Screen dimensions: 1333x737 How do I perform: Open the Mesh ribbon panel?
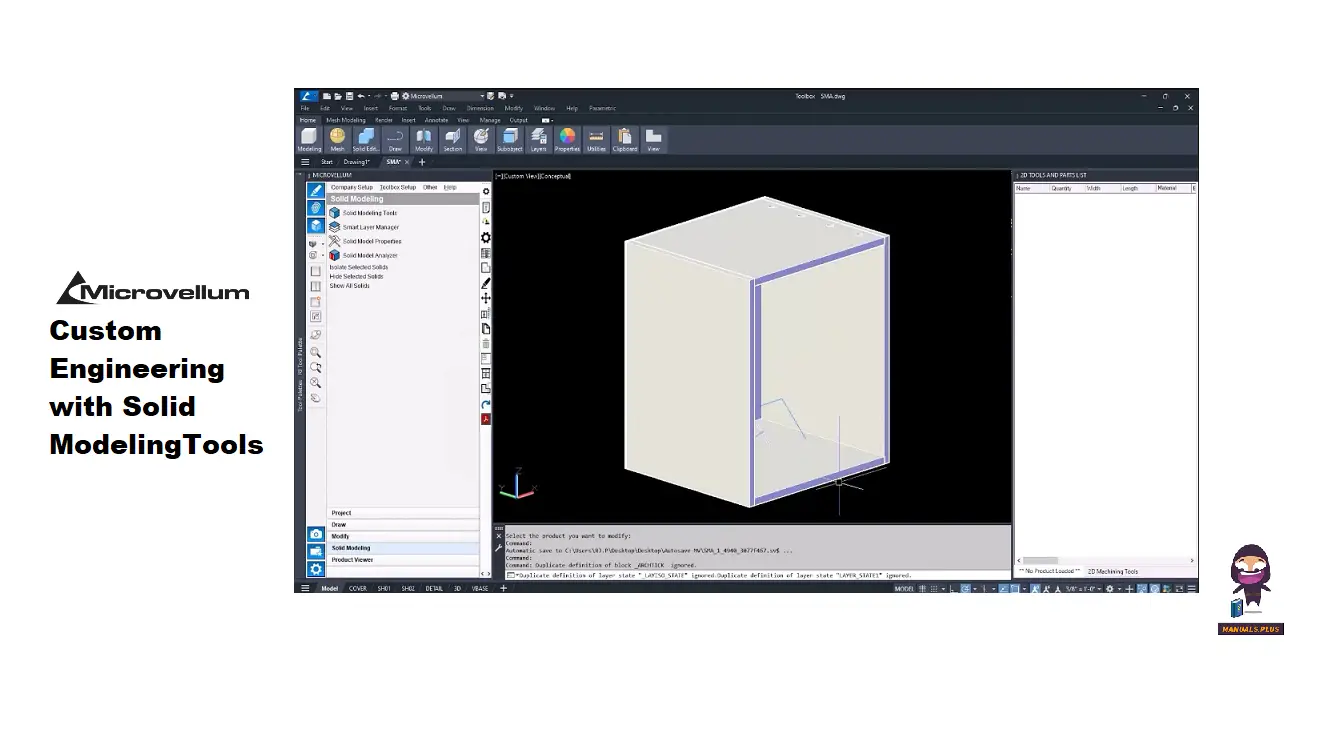tap(337, 140)
